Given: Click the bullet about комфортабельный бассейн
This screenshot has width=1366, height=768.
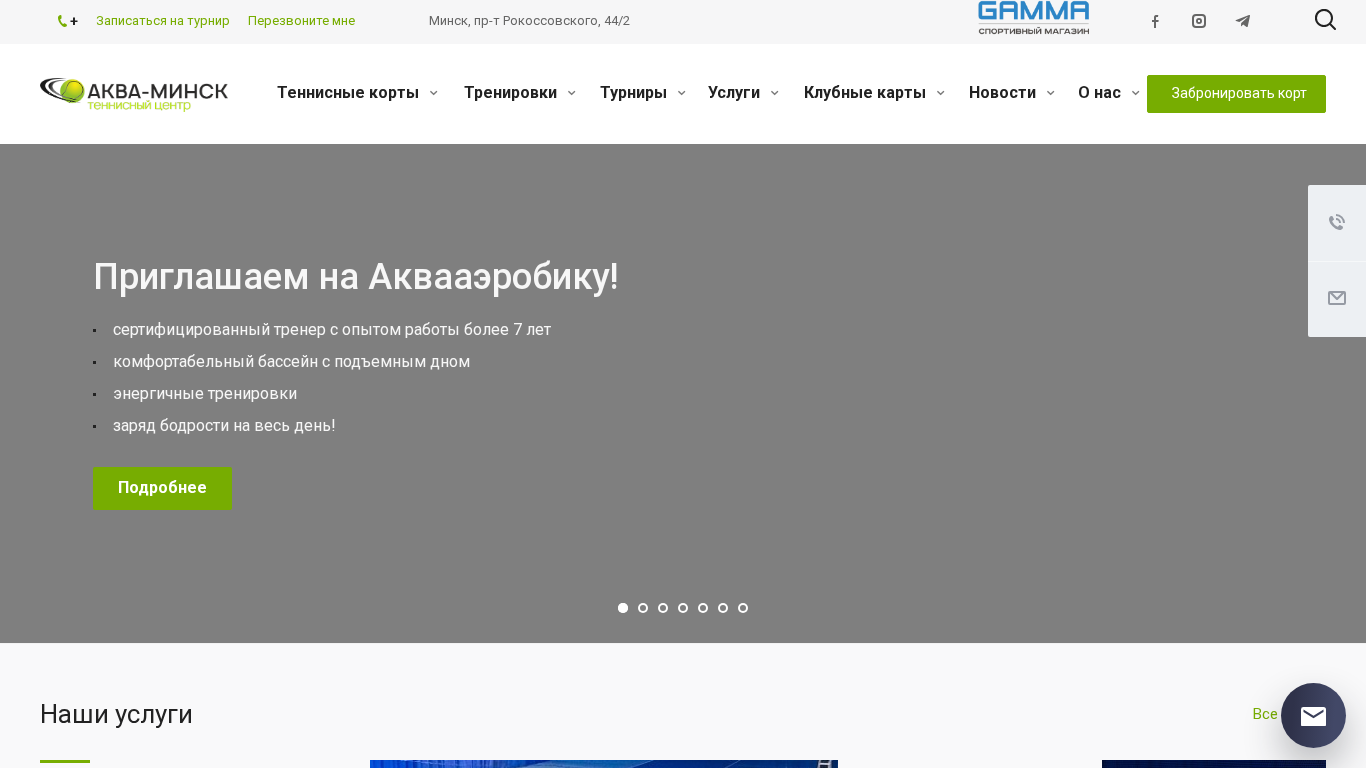Looking at the screenshot, I should pos(291,362).
